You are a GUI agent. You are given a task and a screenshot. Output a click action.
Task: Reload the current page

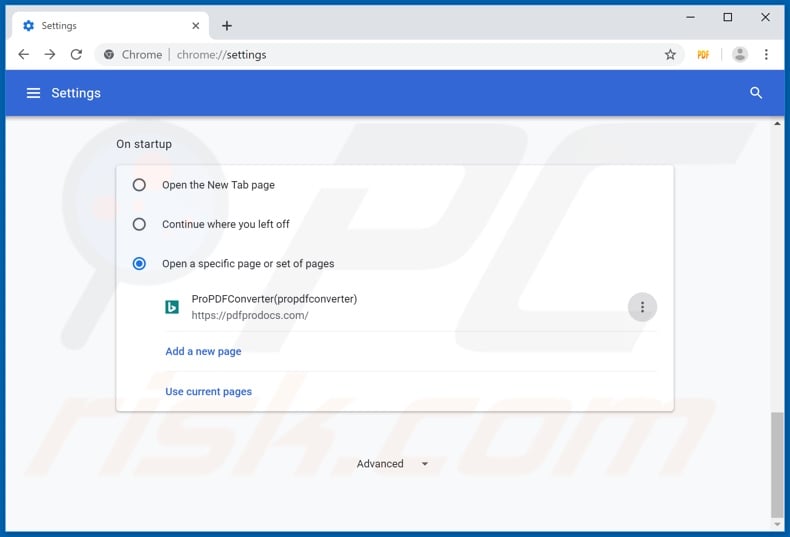tap(76, 54)
